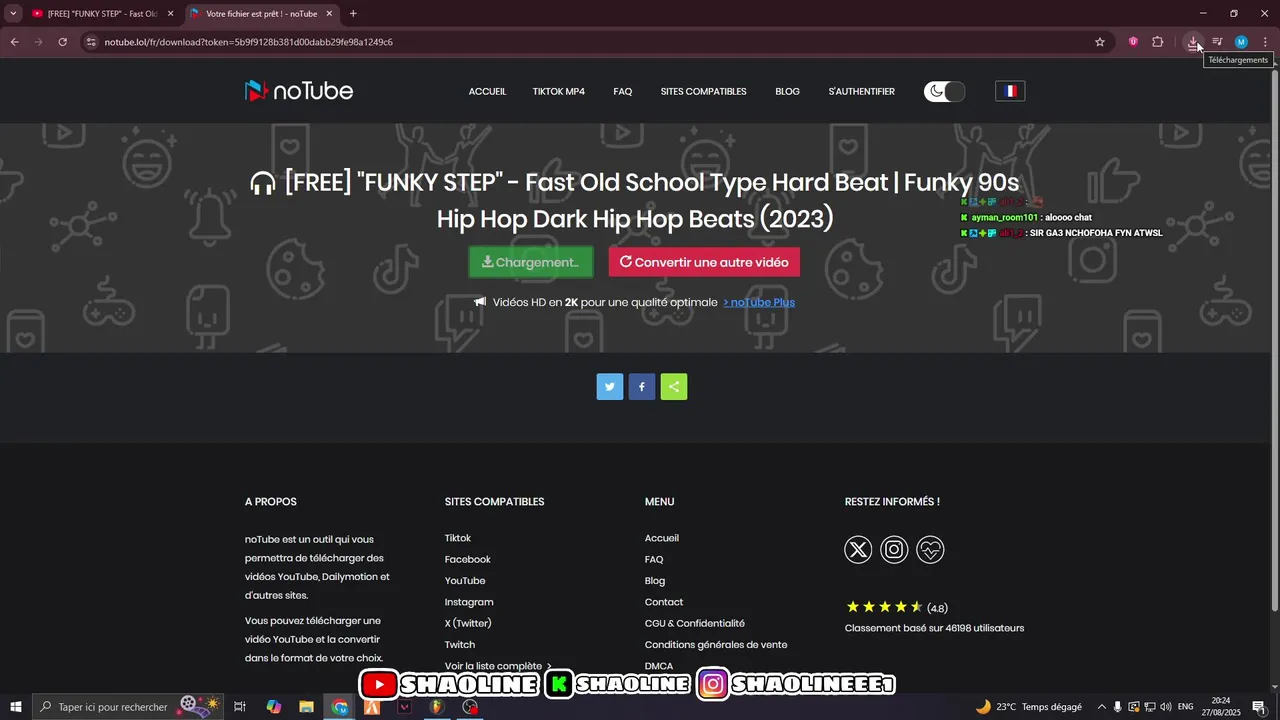Open the tab search dropdown arrow
Image resolution: width=1280 pixels, height=720 pixels.
(13, 14)
